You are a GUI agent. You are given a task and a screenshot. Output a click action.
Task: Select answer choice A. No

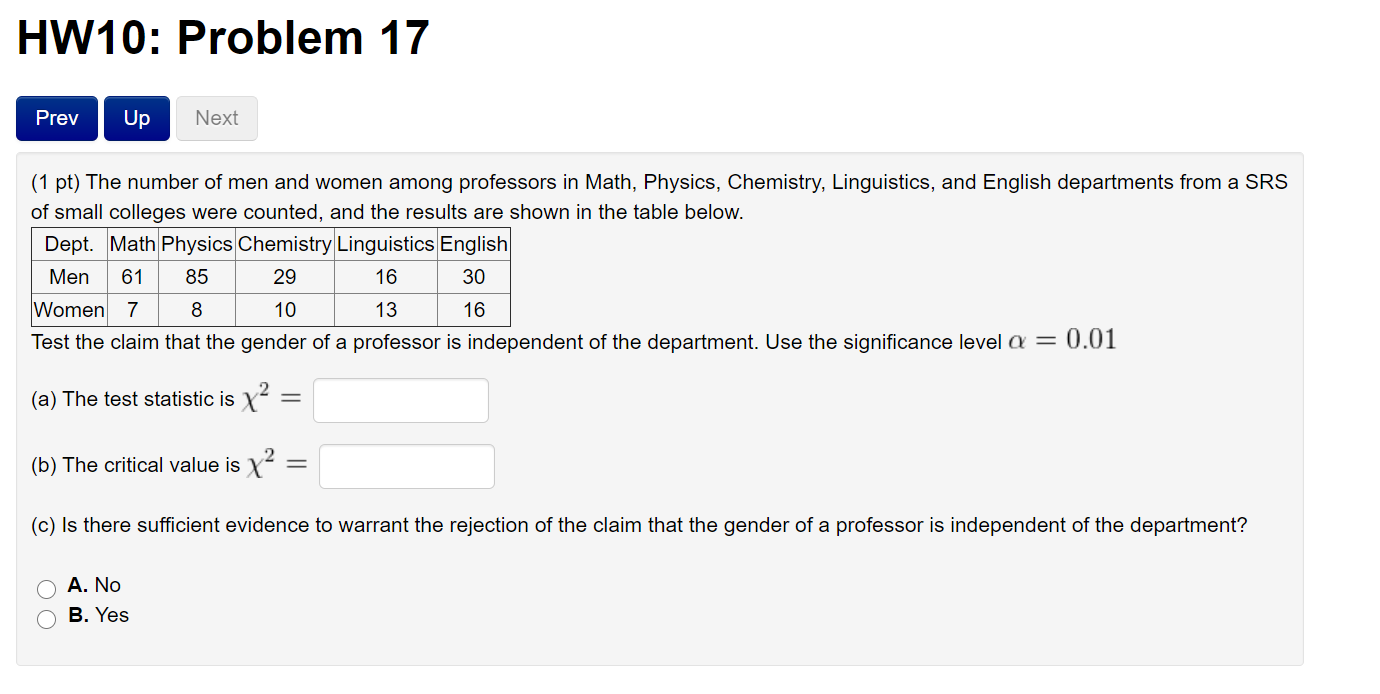(x=46, y=589)
